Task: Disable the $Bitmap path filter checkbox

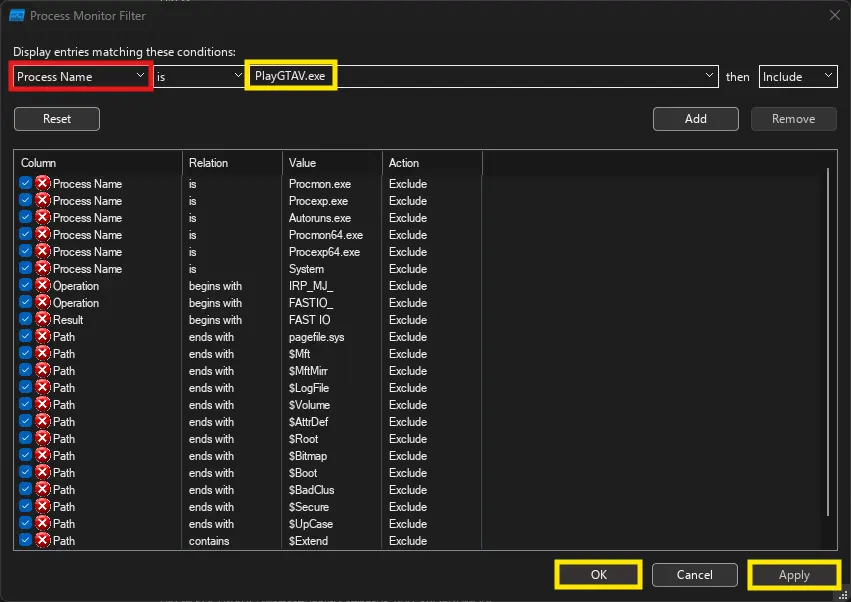Action: (x=25, y=454)
